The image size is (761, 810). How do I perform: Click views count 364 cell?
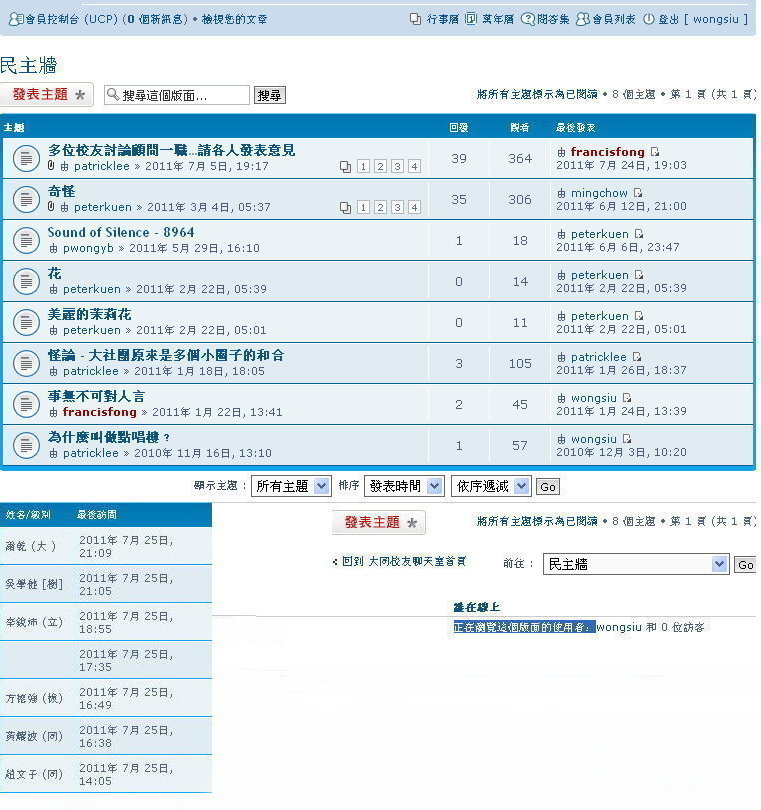pyautogui.click(x=520, y=159)
